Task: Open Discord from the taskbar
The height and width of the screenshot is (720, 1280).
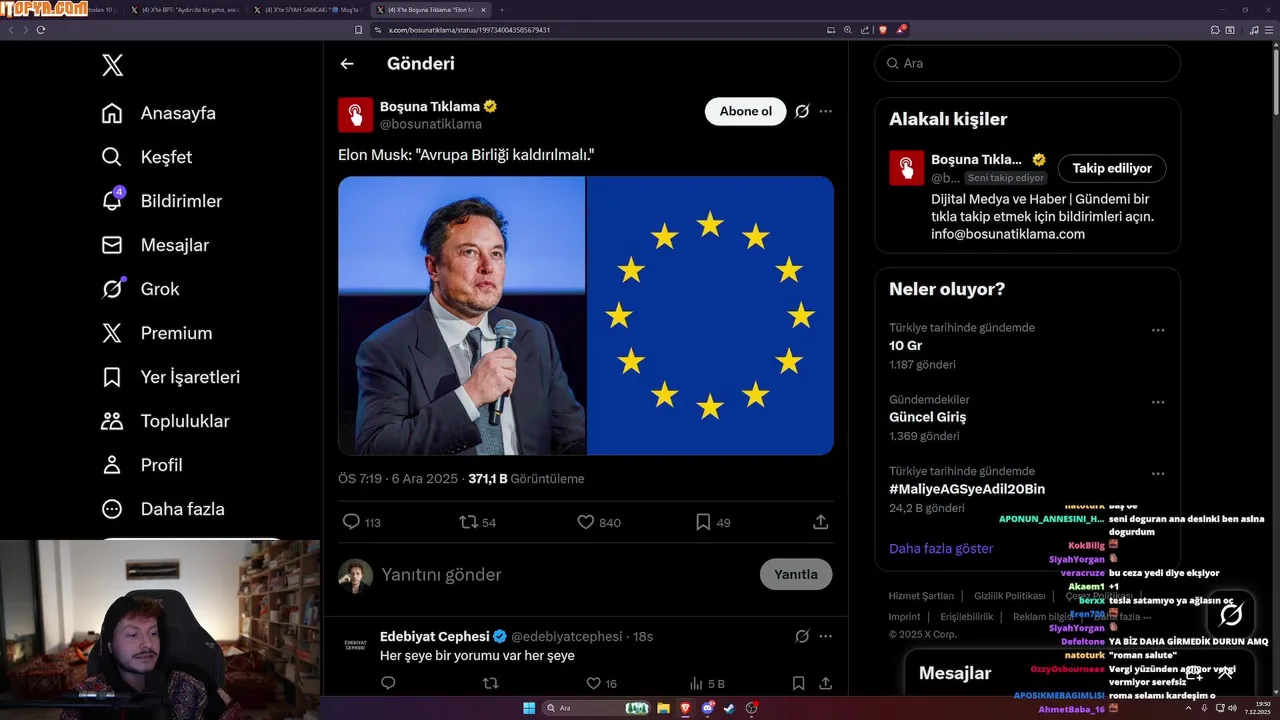Action: 707,708
